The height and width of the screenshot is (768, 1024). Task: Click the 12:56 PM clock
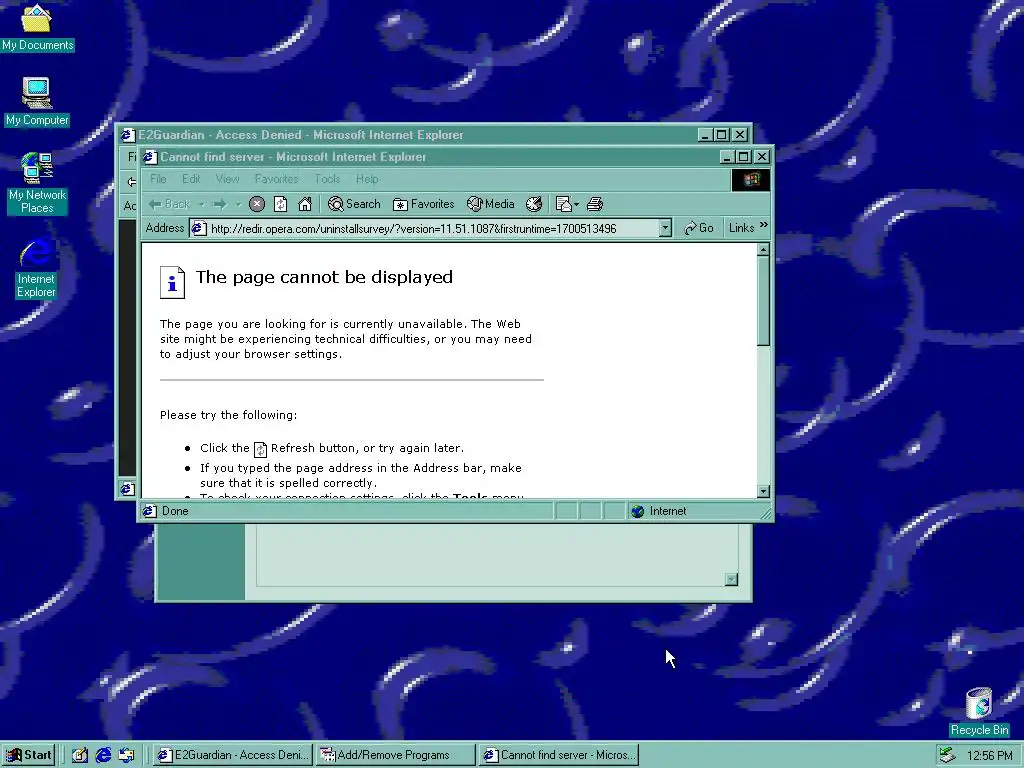coord(989,756)
